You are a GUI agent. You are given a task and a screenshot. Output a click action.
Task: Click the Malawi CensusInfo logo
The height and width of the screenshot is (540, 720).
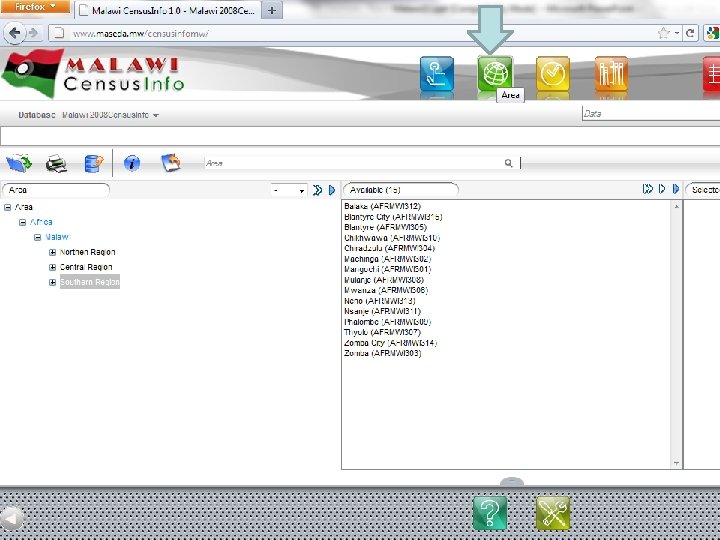coord(93,73)
